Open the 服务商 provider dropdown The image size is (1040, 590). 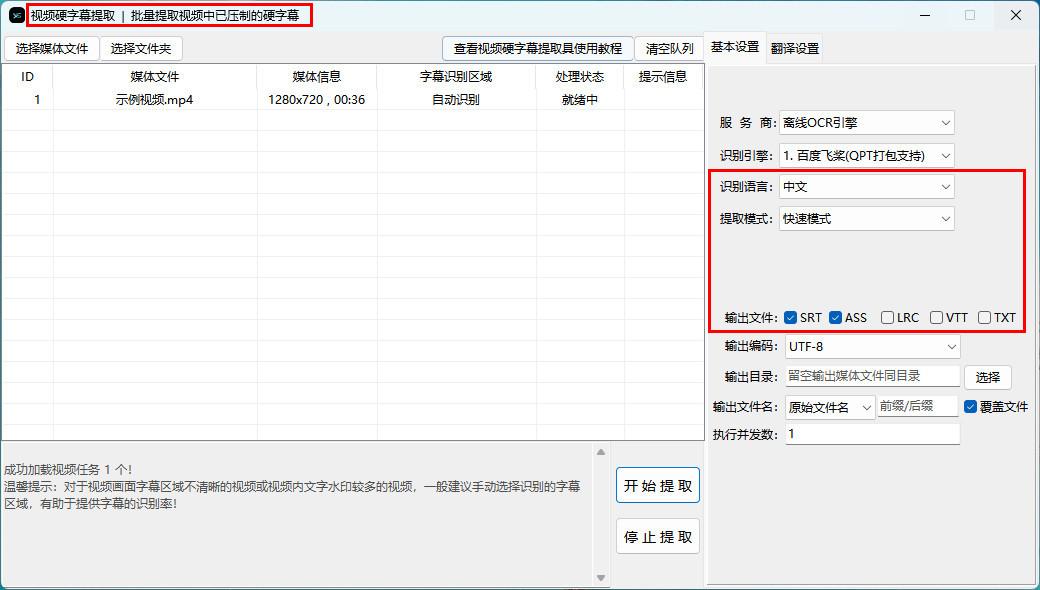[x=867, y=123]
